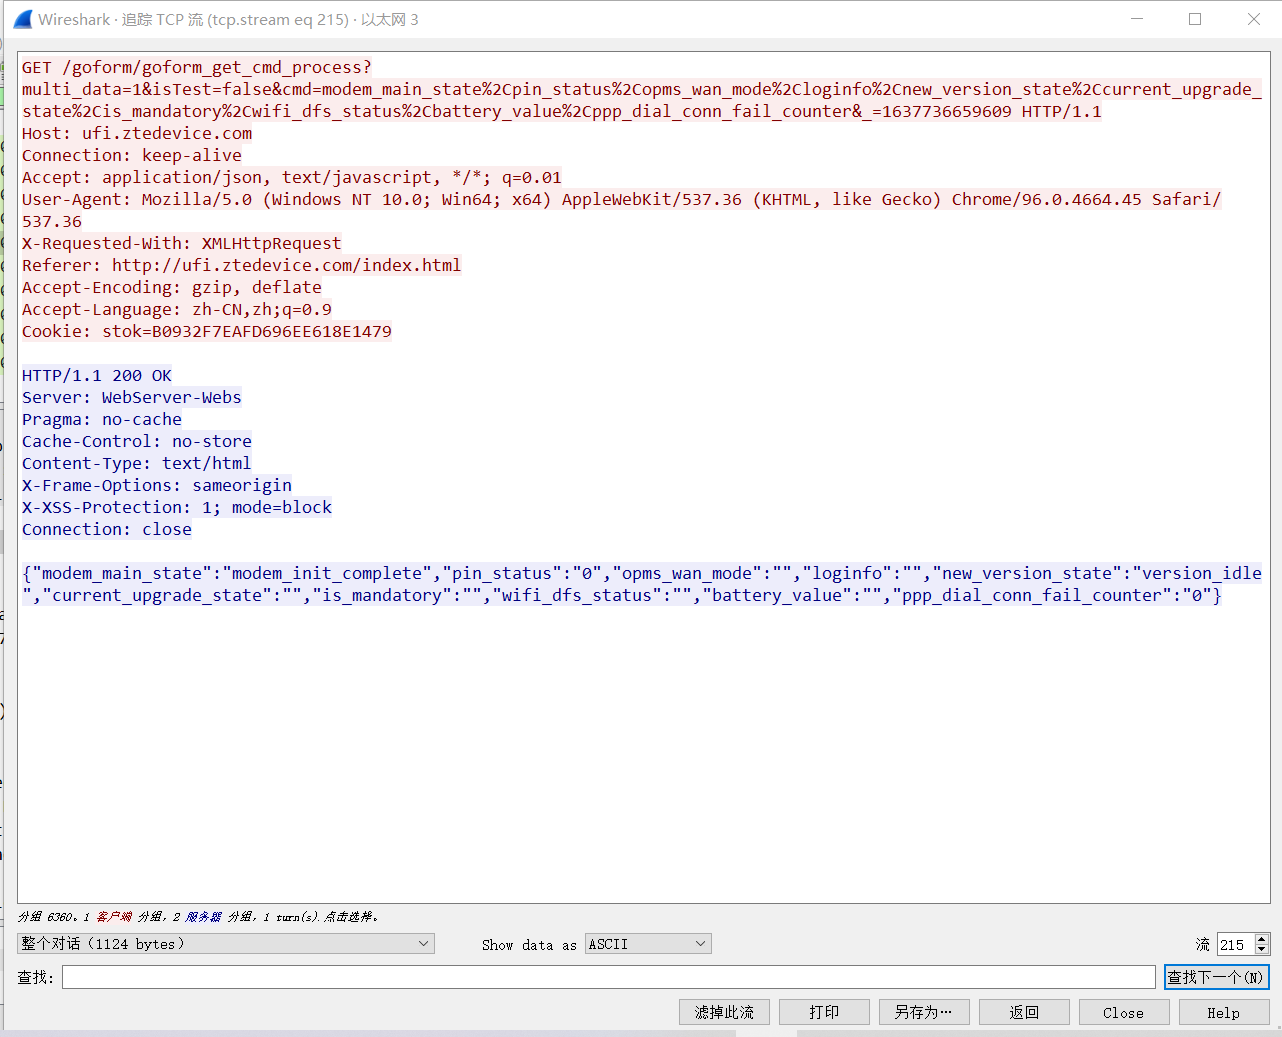The width and height of the screenshot is (1282, 1037).
Task: Decrement the stream number spinner down arrow
Action: pos(1262,949)
